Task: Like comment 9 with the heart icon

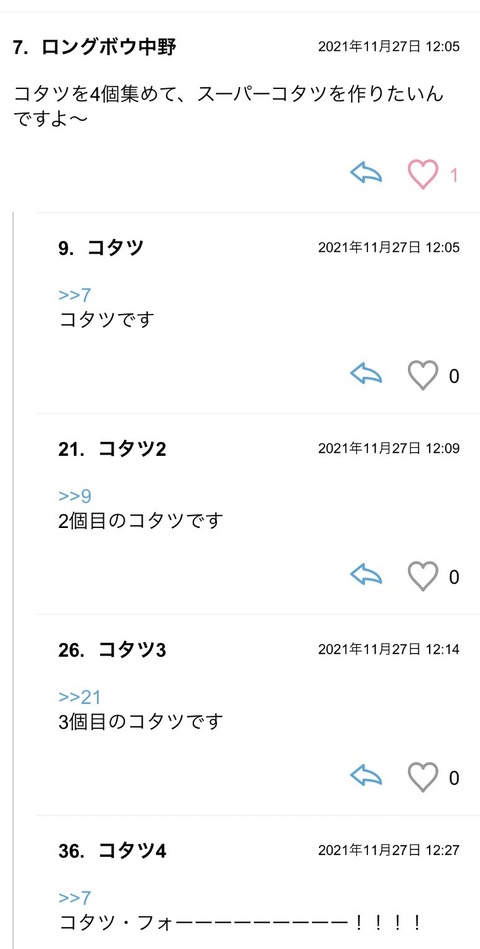Action: tap(422, 375)
